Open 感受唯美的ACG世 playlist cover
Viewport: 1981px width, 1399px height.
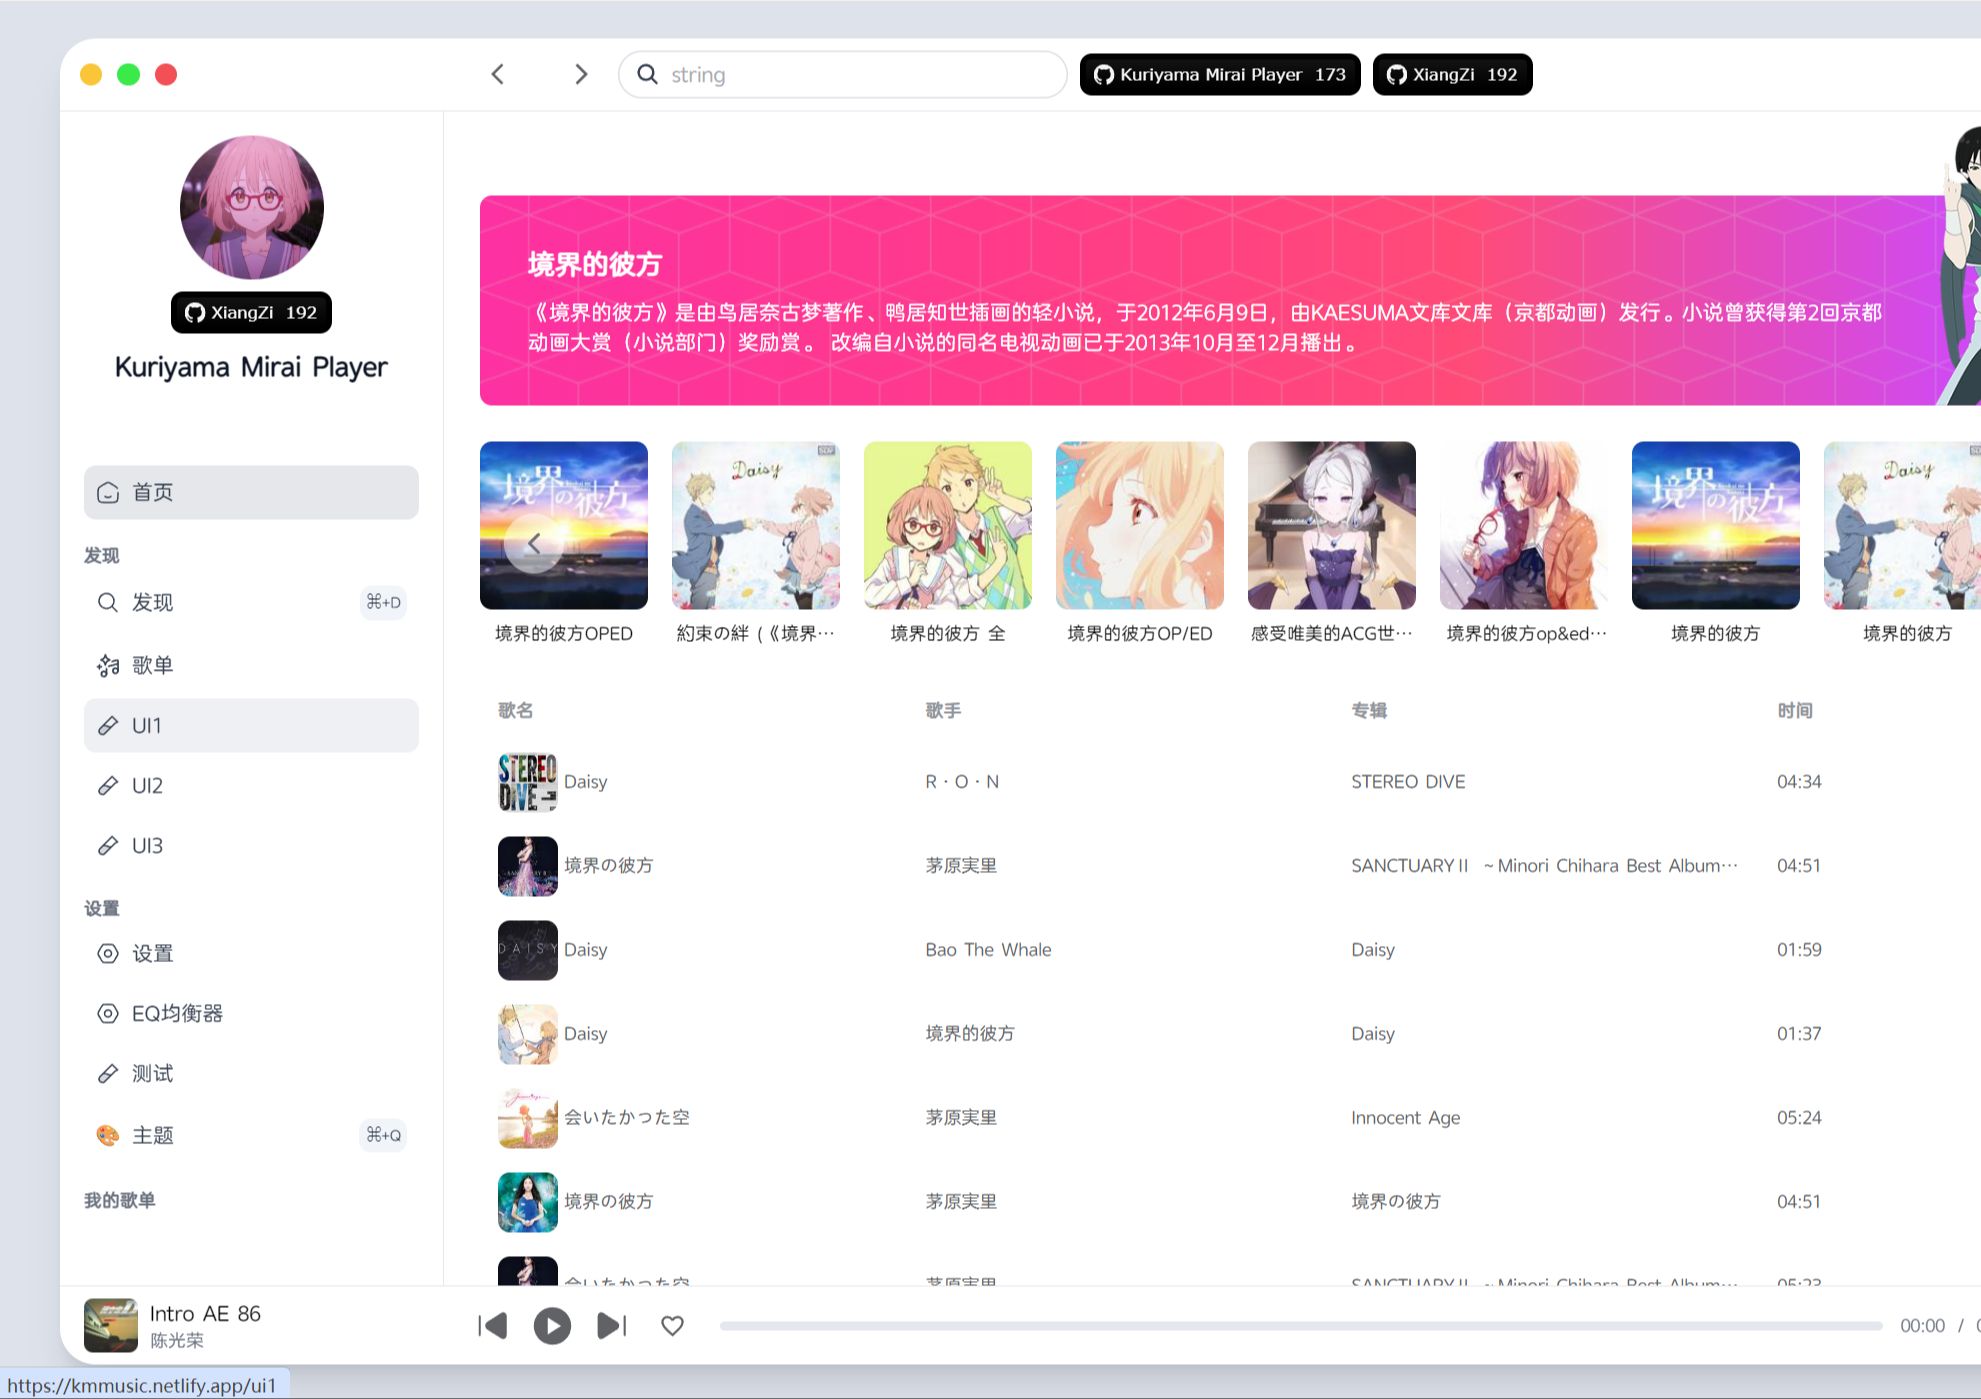point(1332,525)
